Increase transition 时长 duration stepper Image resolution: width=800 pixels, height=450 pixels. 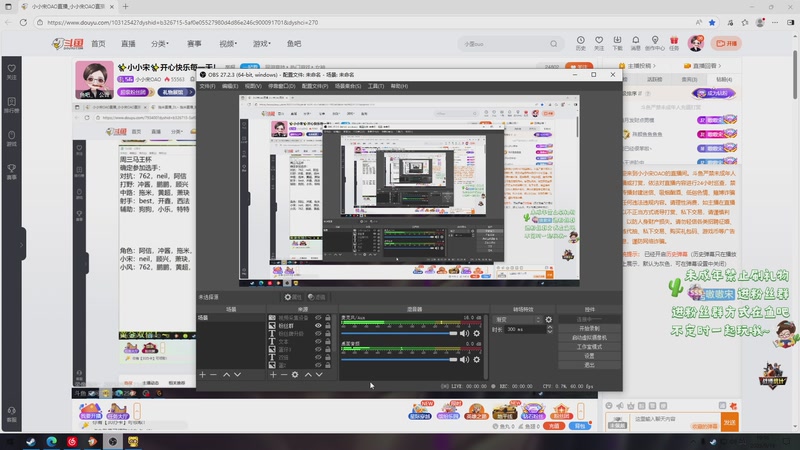(549, 328)
